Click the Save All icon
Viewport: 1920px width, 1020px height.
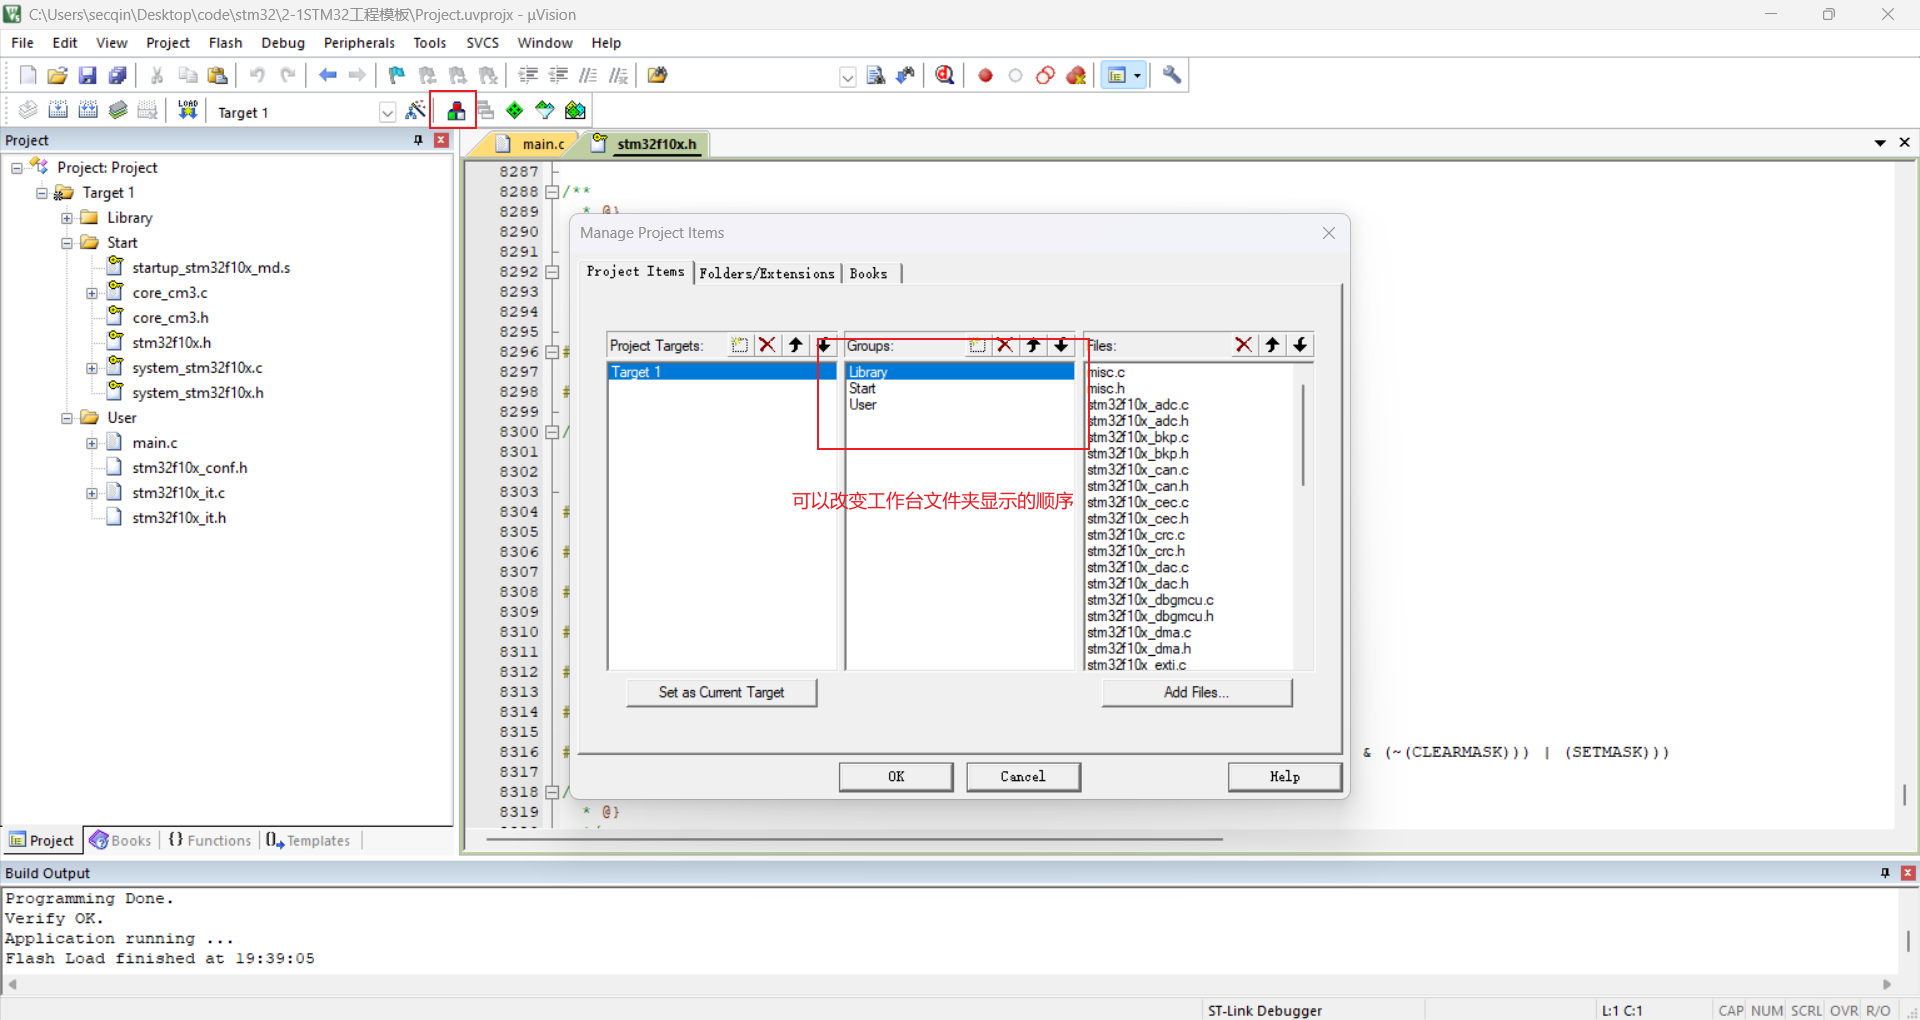[x=117, y=75]
